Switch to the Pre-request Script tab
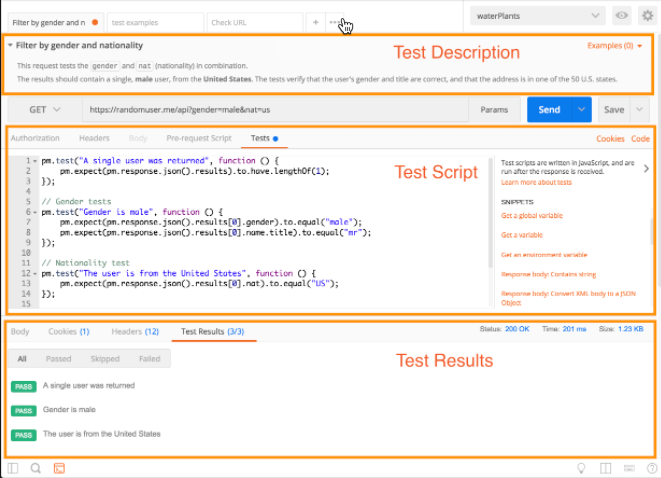661x478 pixels. click(199, 138)
